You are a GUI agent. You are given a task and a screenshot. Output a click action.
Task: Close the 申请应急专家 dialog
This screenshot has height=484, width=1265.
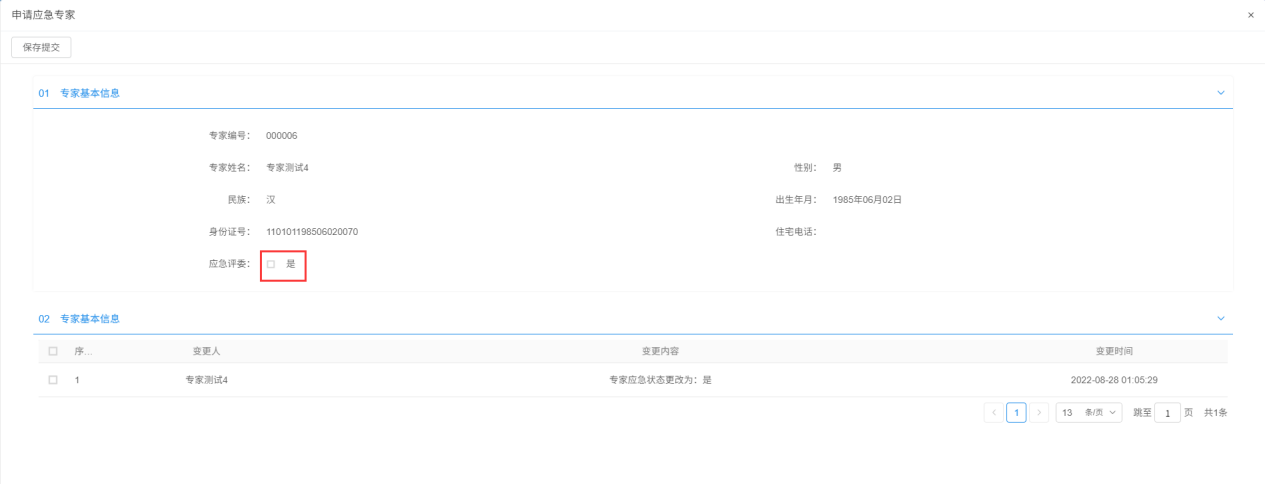pyautogui.click(x=1251, y=15)
